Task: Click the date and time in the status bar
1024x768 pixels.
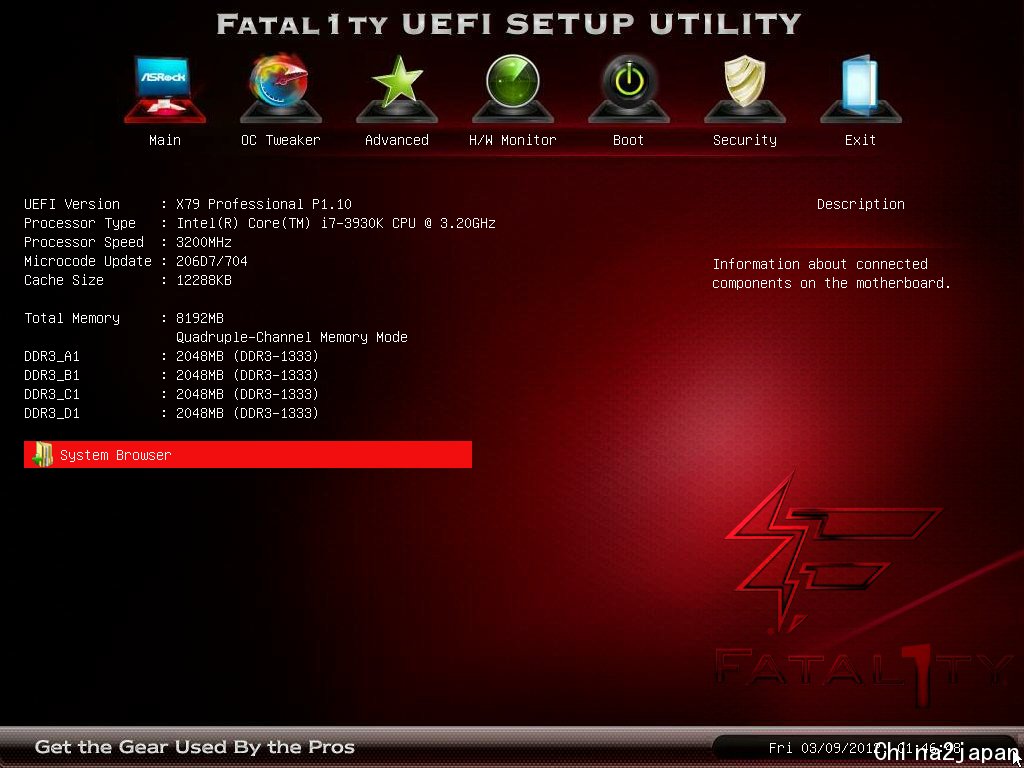Action: (x=865, y=747)
